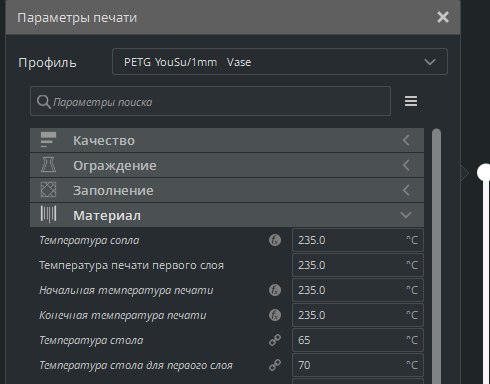Image resolution: width=490 pixels, height=384 pixels.
Task: Click the Качество category layers icon
Action: [x=48, y=140]
